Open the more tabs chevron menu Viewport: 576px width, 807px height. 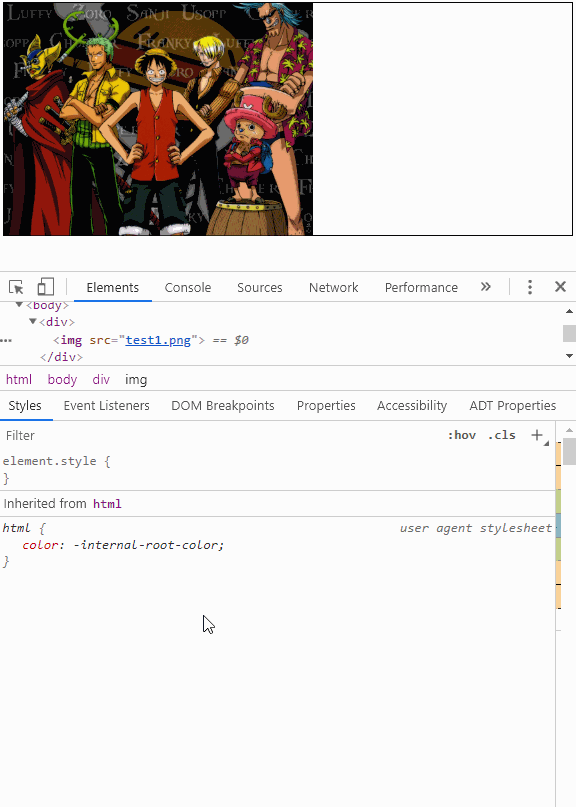pos(485,287)
